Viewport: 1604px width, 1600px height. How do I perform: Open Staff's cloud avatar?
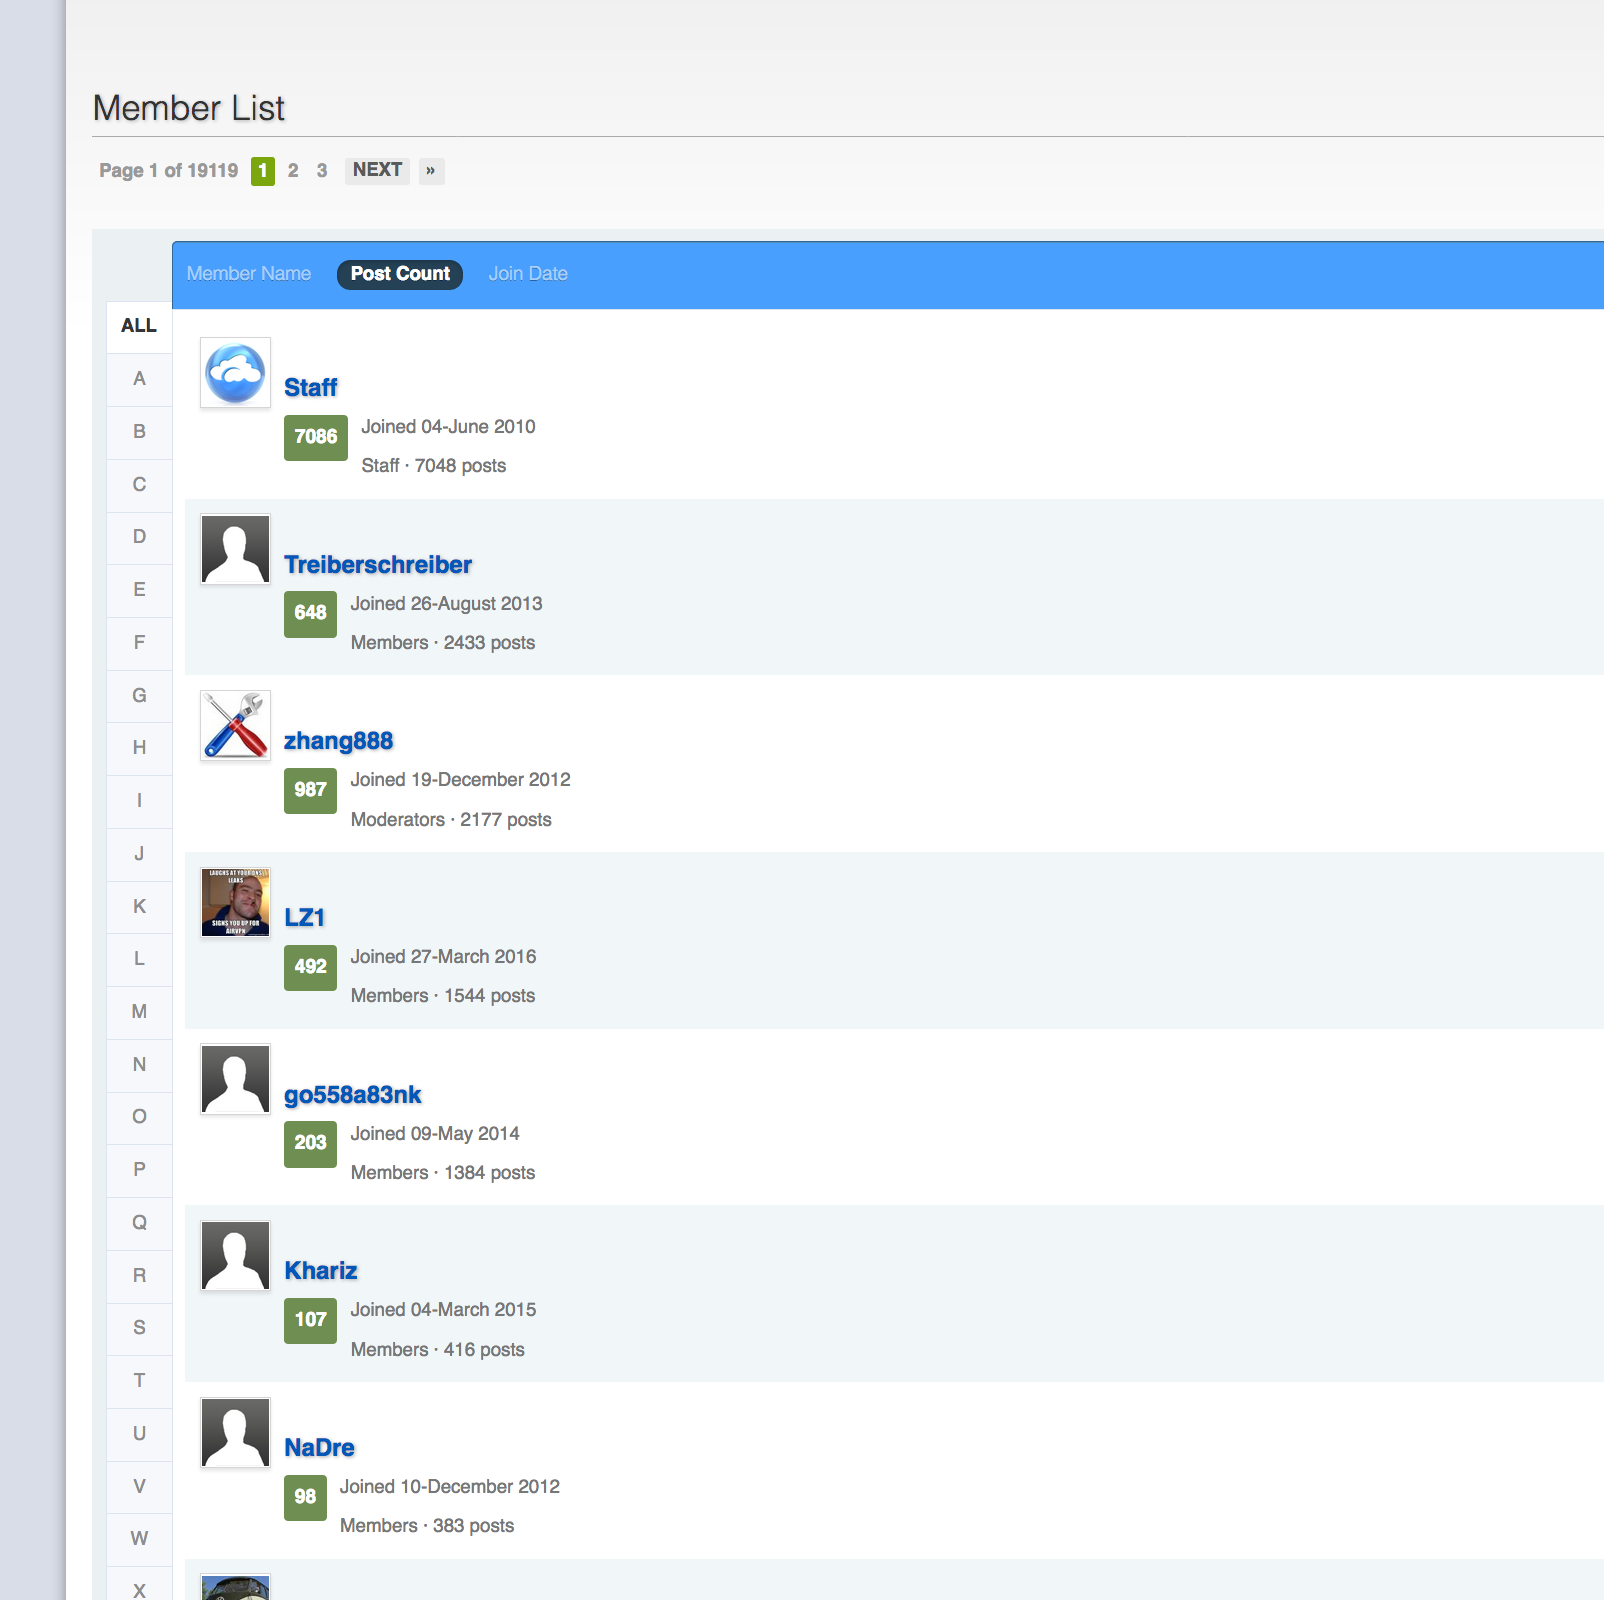coord(235,373)
